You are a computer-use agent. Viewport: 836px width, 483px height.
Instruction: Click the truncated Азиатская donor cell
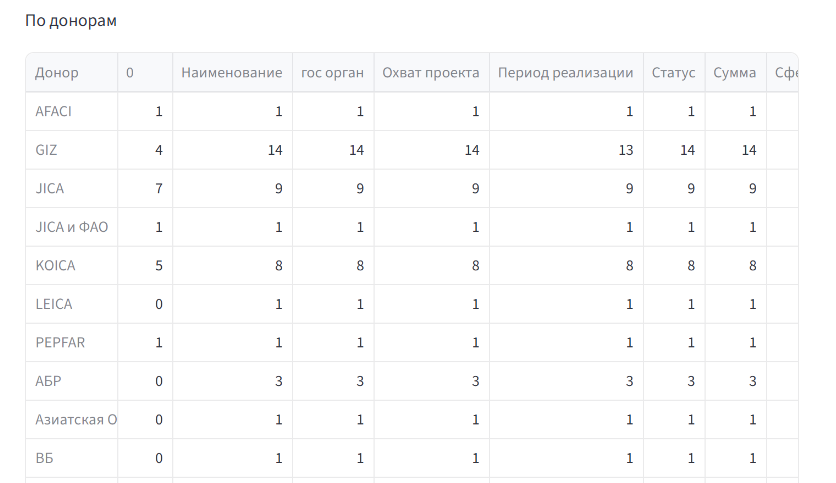(x=75, y=420)
